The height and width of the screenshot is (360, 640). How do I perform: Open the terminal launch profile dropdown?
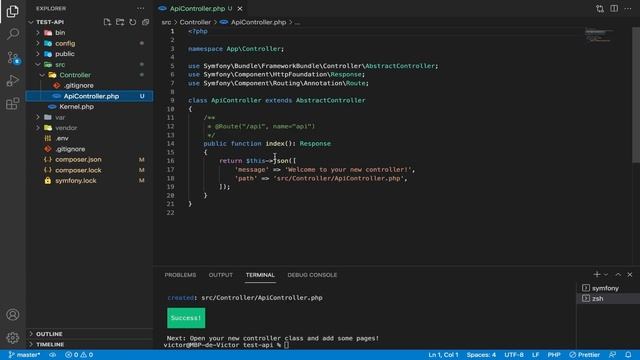(x=606, y=275)
